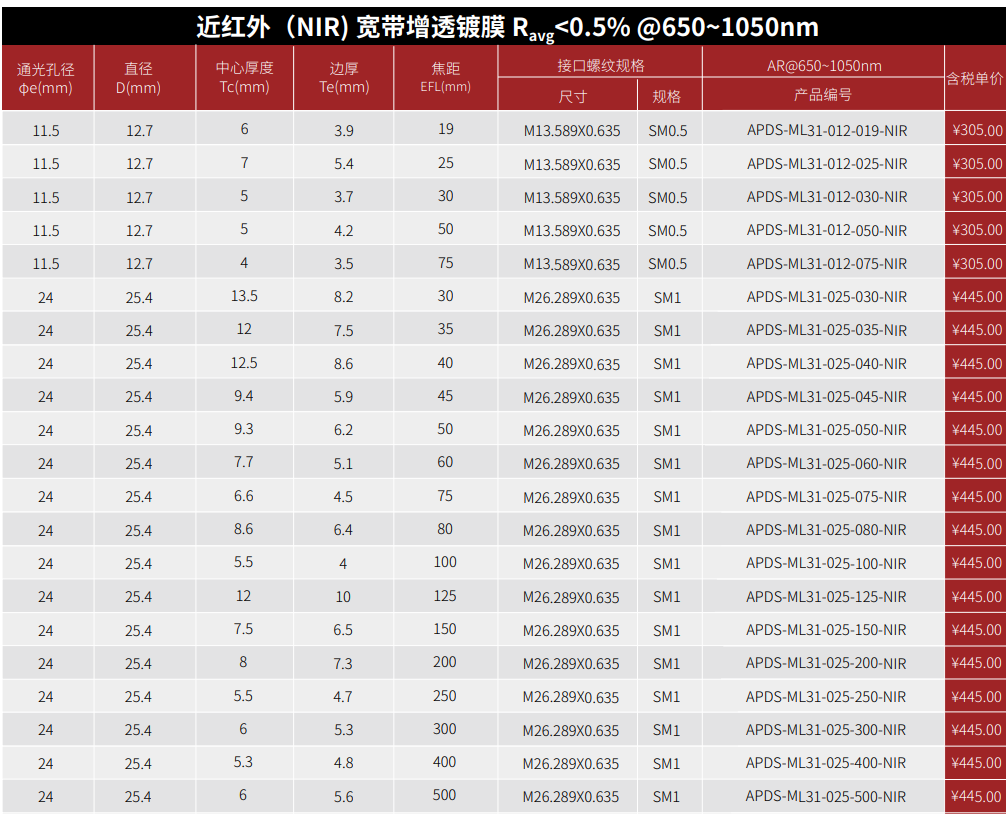Click the price cell of APDS-ML31-025-400-NIR
The image size is (1007, 814).
pyautogui.click(x=976, y=763)
